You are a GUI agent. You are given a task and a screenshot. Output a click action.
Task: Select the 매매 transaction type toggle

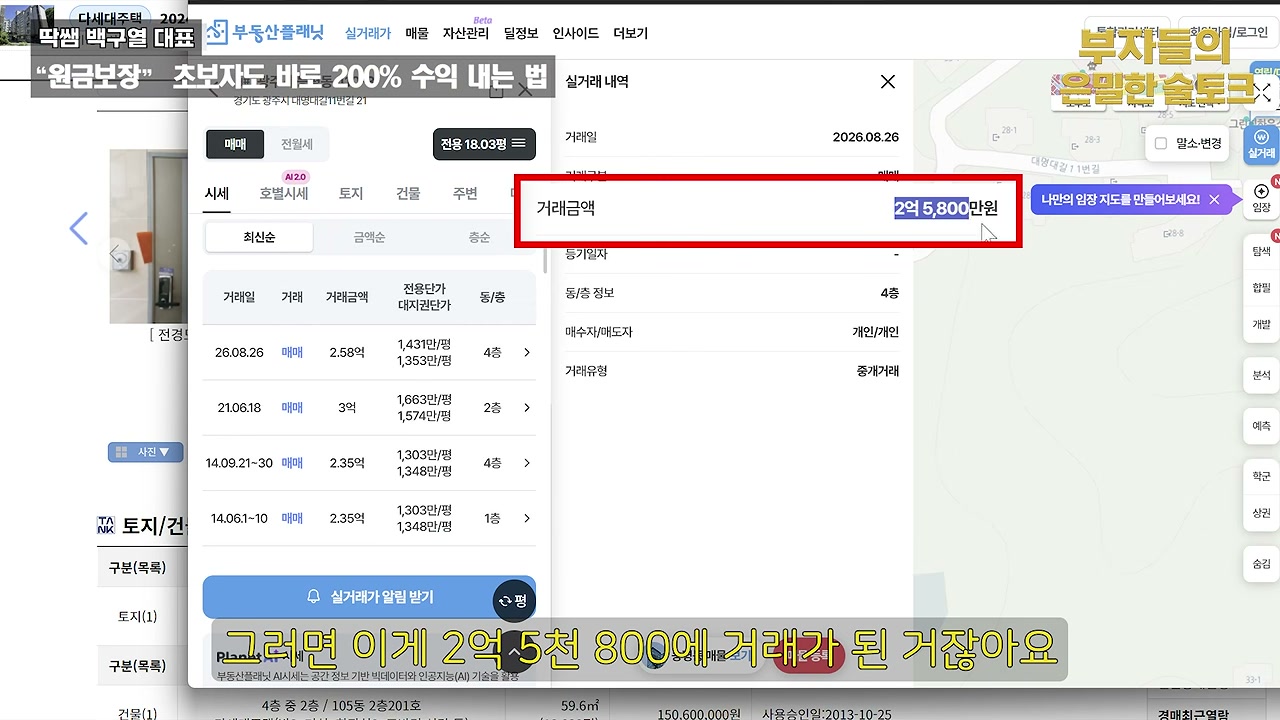235,144
